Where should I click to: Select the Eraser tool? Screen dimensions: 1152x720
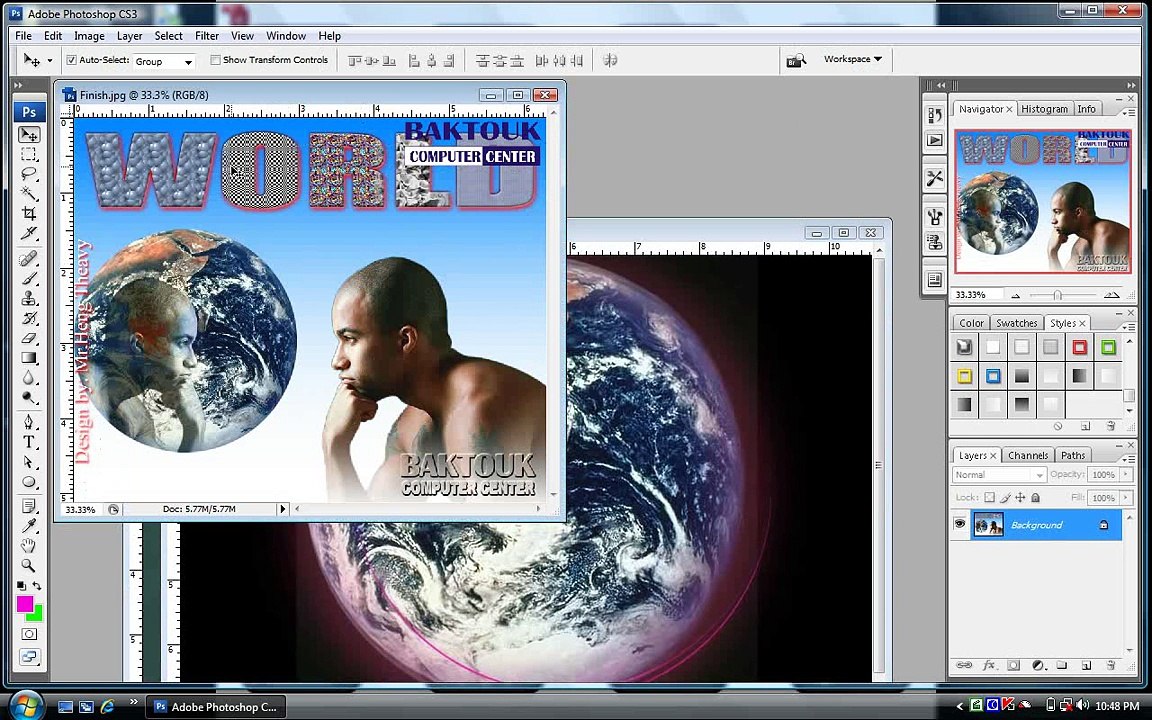[29, 338]
